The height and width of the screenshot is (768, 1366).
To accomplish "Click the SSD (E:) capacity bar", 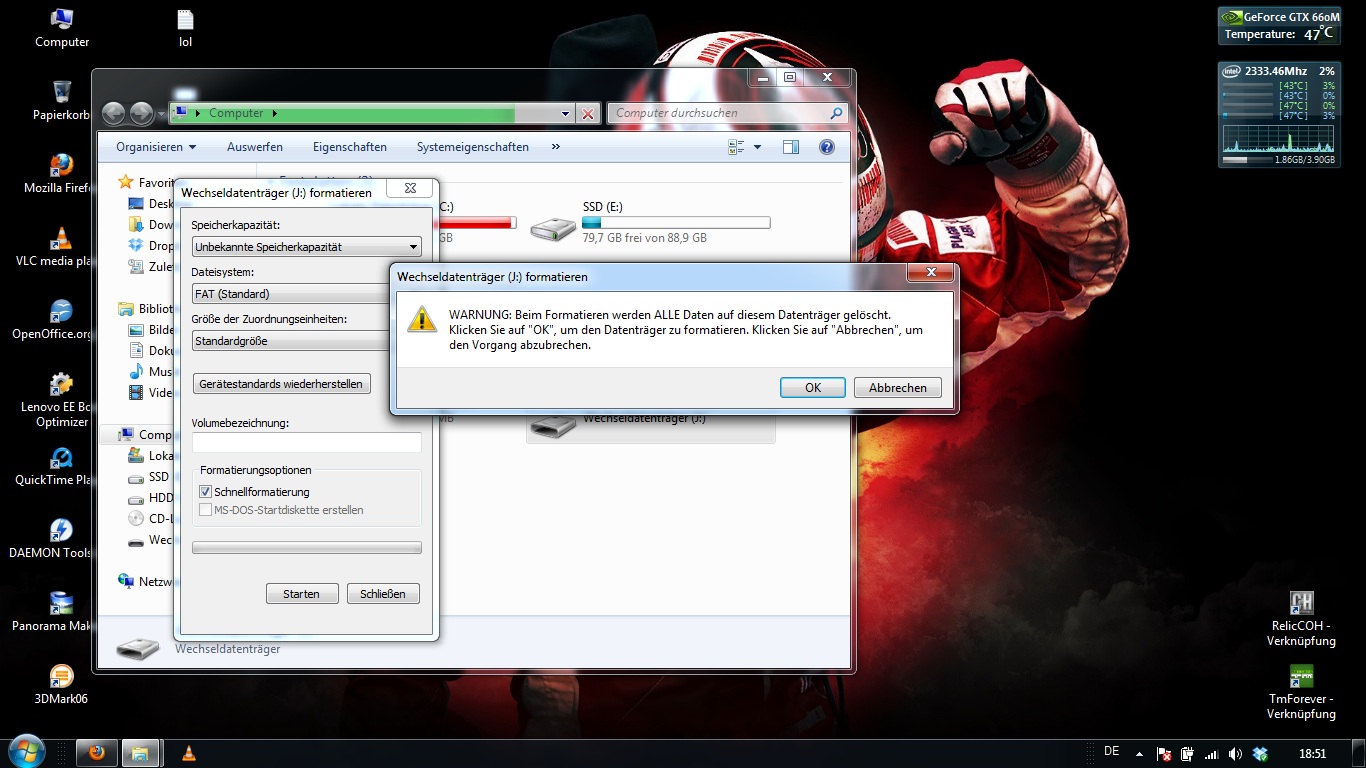I will [676, 223].
